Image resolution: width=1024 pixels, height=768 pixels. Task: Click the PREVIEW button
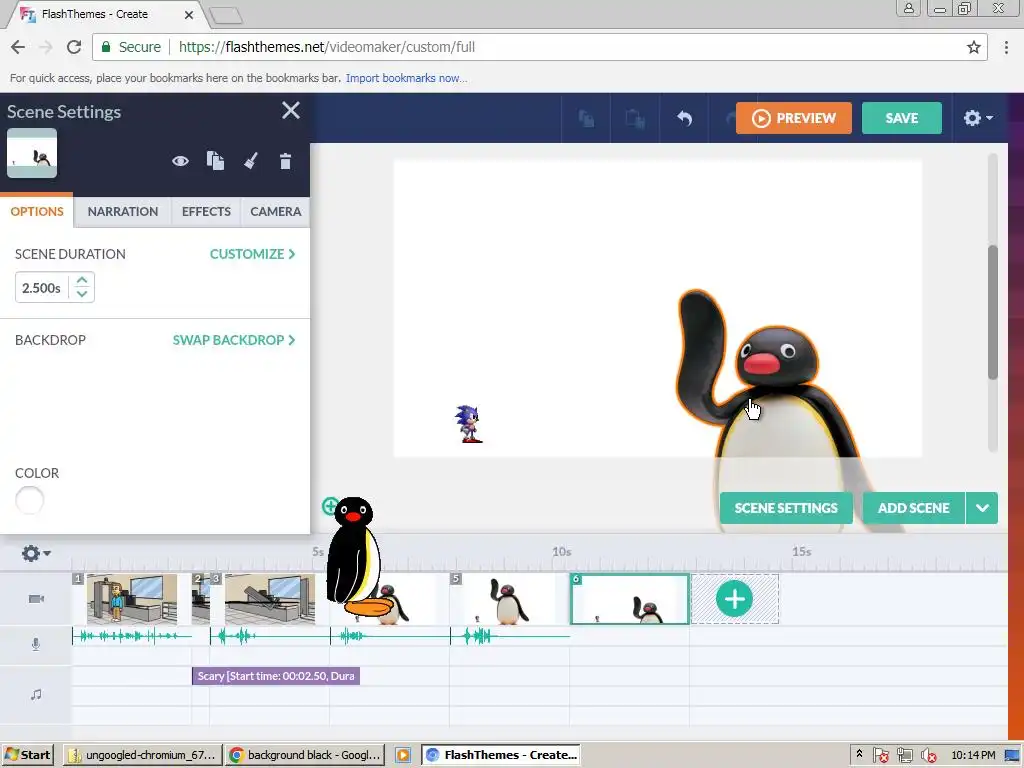point(793,118)
